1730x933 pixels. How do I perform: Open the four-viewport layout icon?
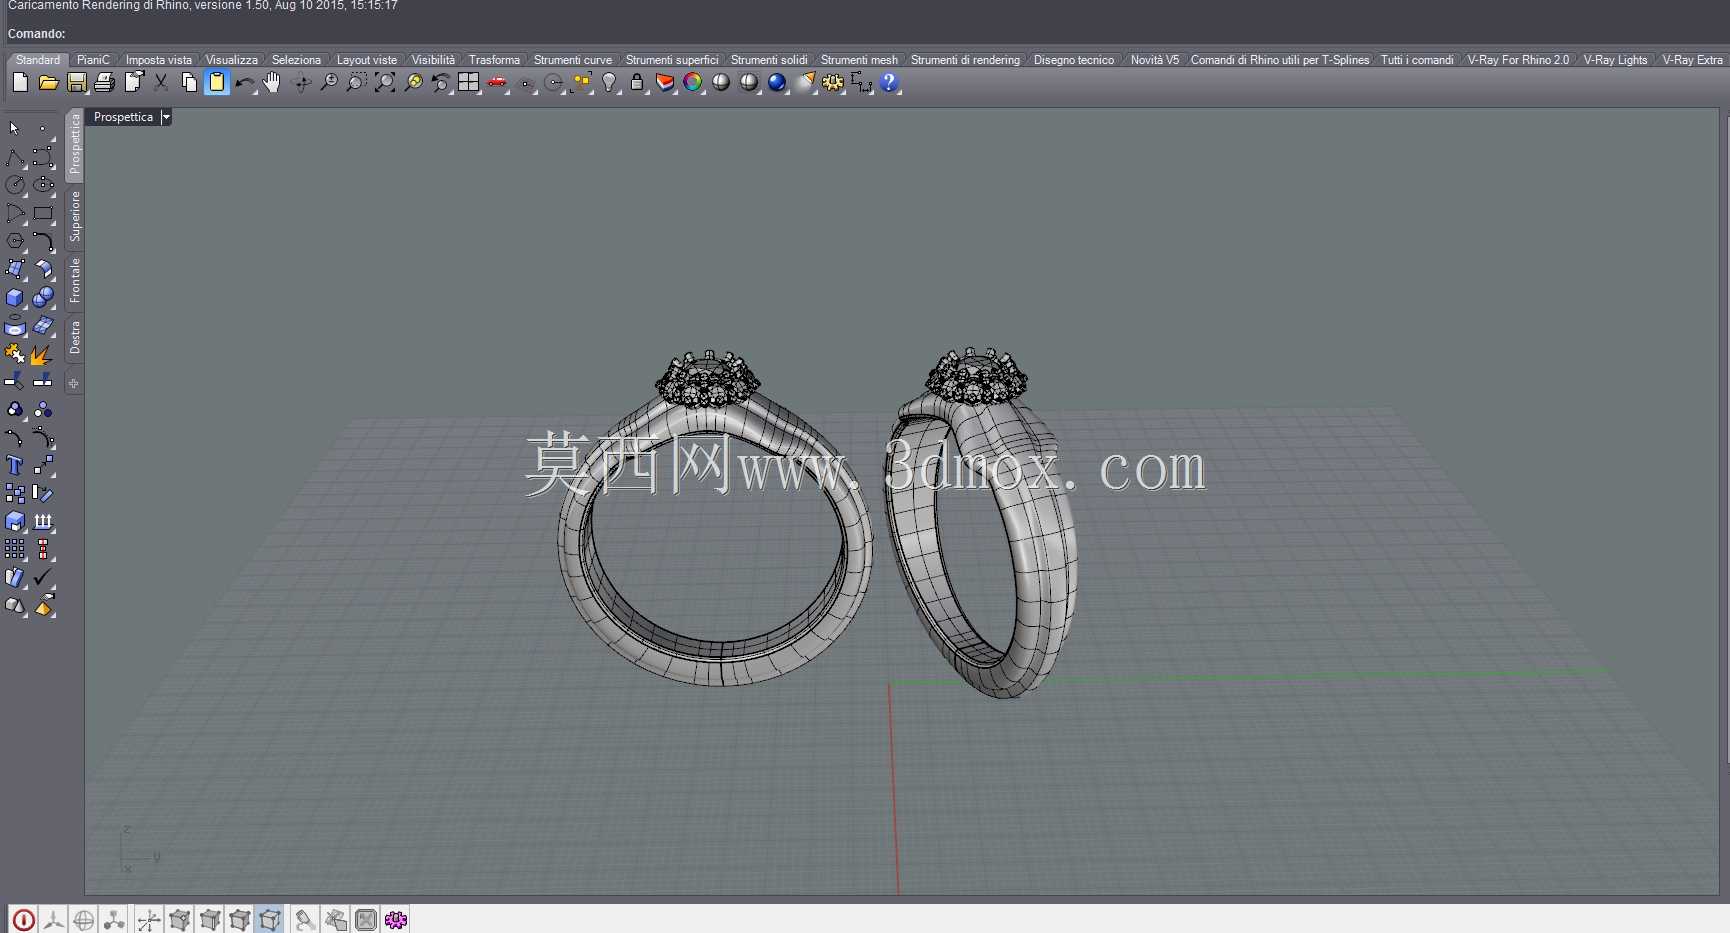468,83
